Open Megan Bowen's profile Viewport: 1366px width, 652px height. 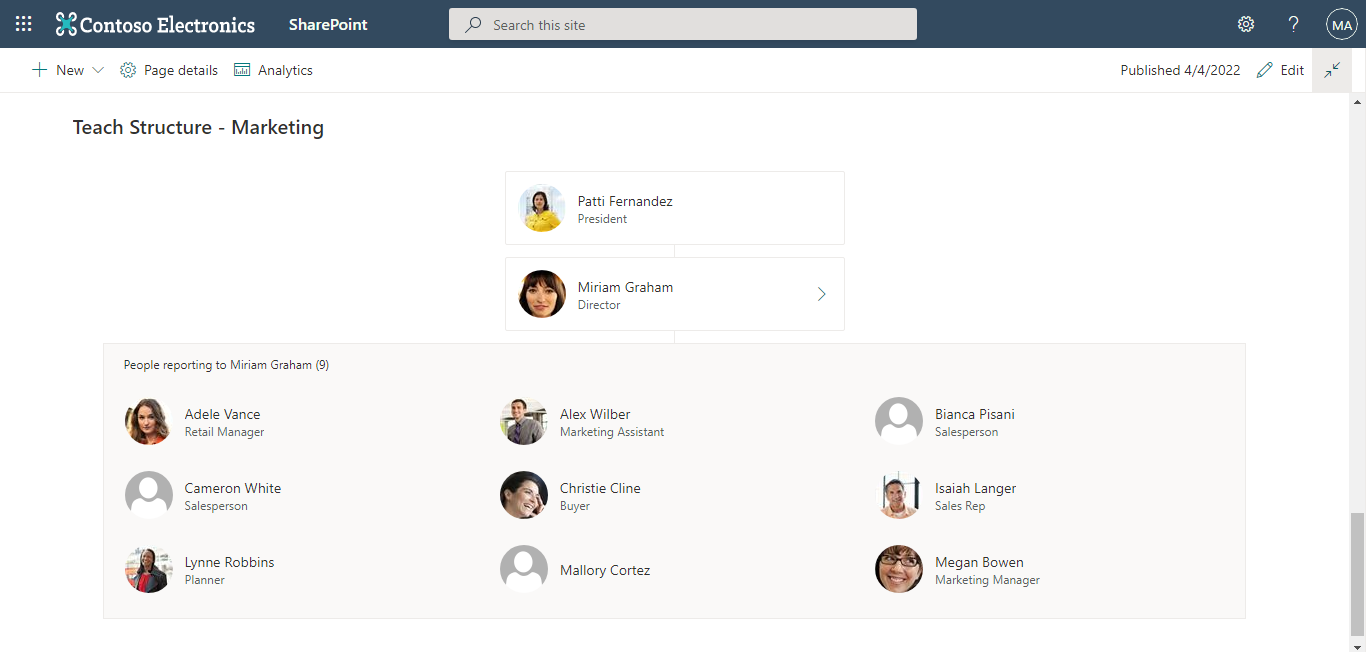[979, 570]
